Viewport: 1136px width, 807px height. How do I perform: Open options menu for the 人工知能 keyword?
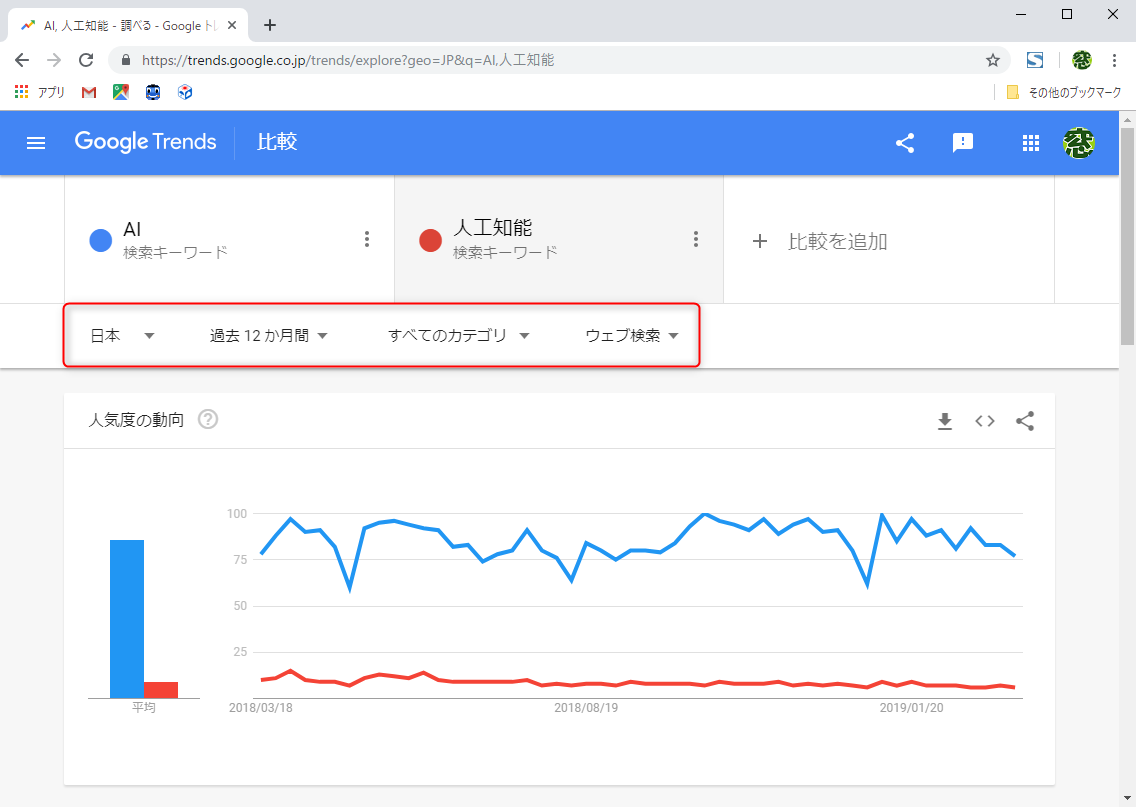tap(696, 239)
